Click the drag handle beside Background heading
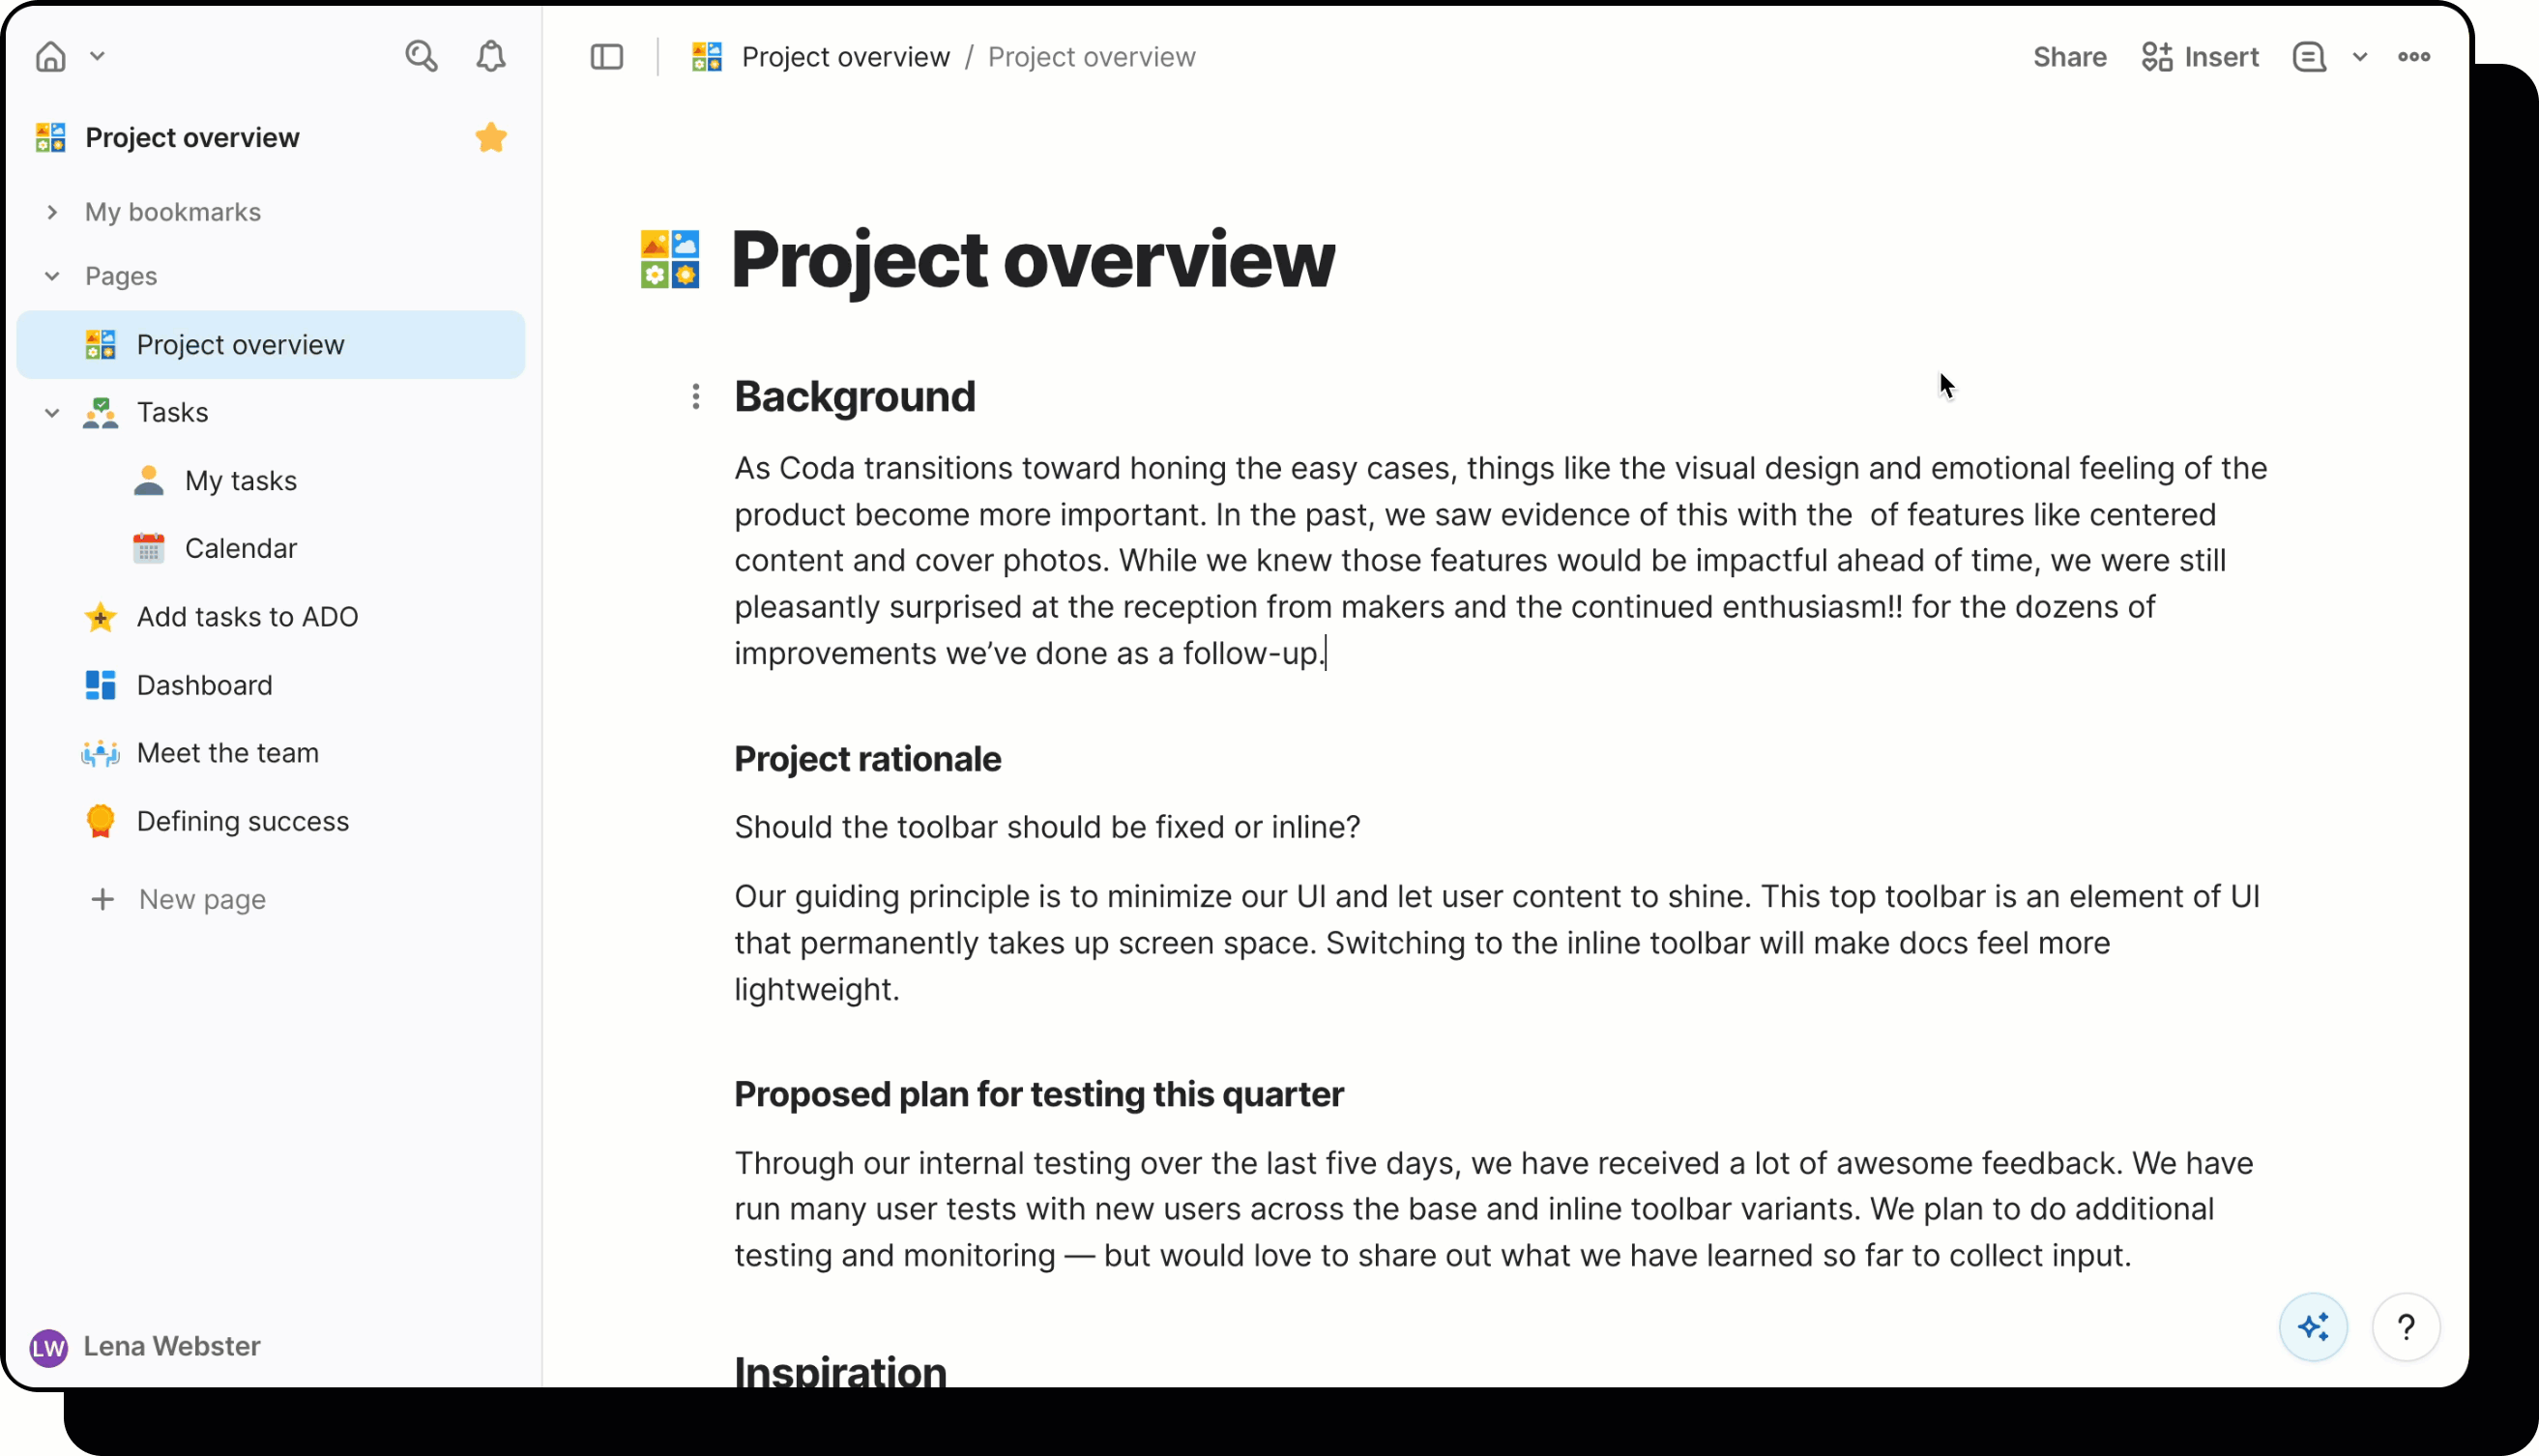This screenshot has width=2539, height=1456. [x=696, y=397]
